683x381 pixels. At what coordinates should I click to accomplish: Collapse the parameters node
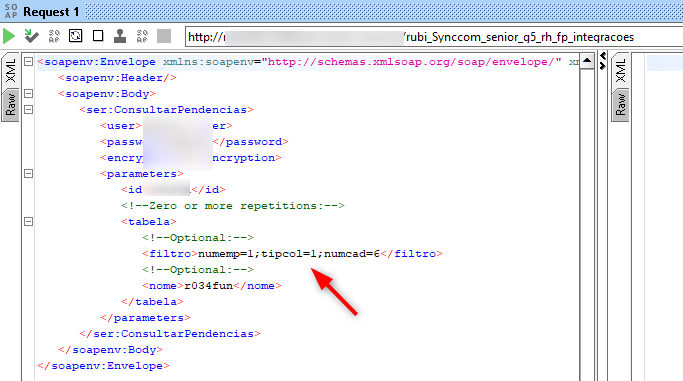28,174
